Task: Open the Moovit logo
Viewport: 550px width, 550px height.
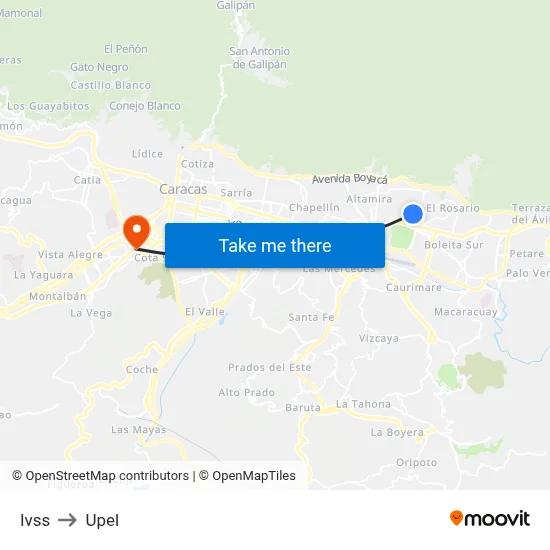Action: [490, 518]
